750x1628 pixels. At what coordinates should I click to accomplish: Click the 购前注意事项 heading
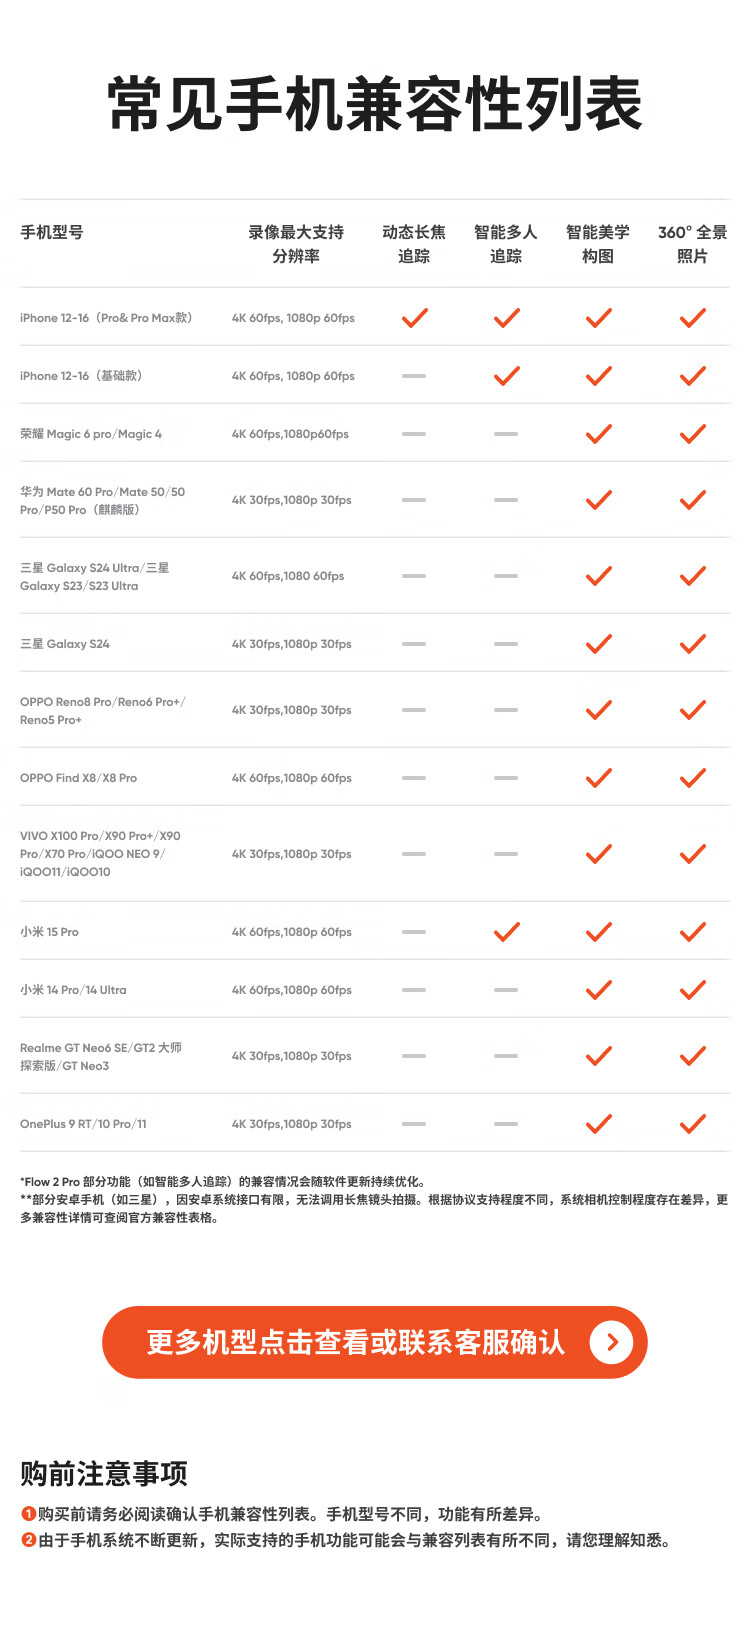[104, 1473]
